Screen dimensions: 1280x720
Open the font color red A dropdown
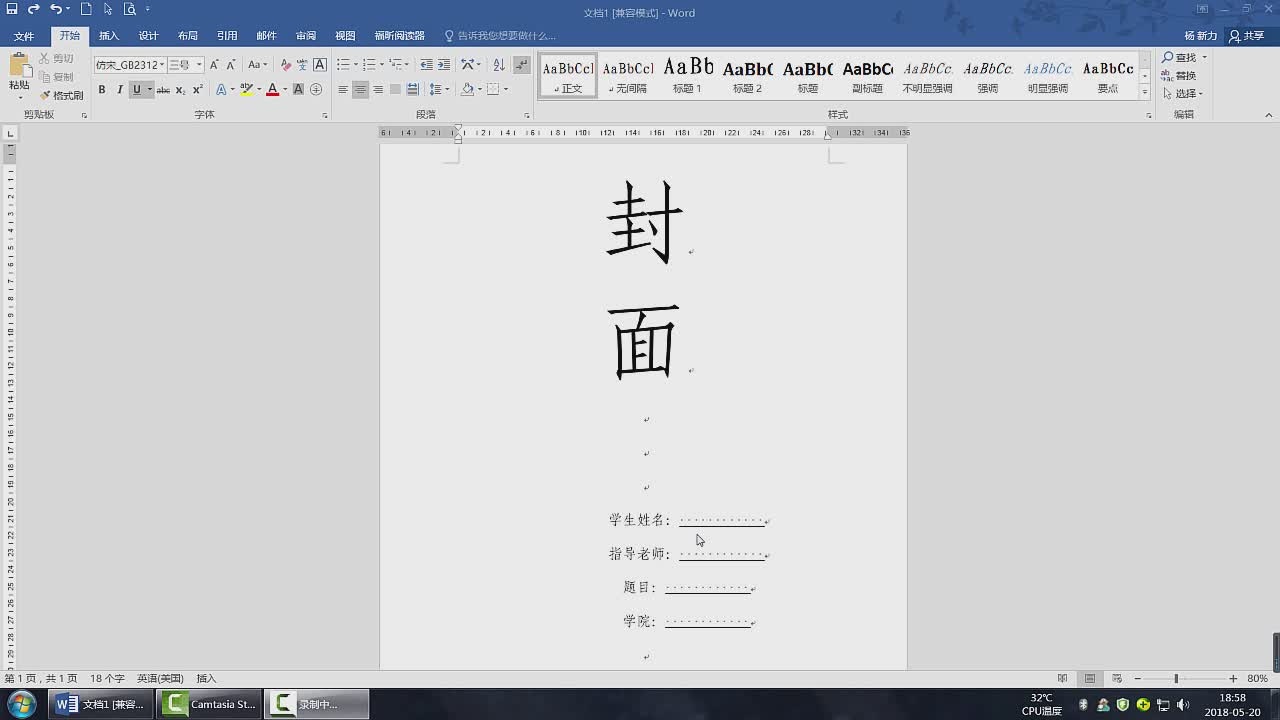pyautogui.click(x=285, y=90)
